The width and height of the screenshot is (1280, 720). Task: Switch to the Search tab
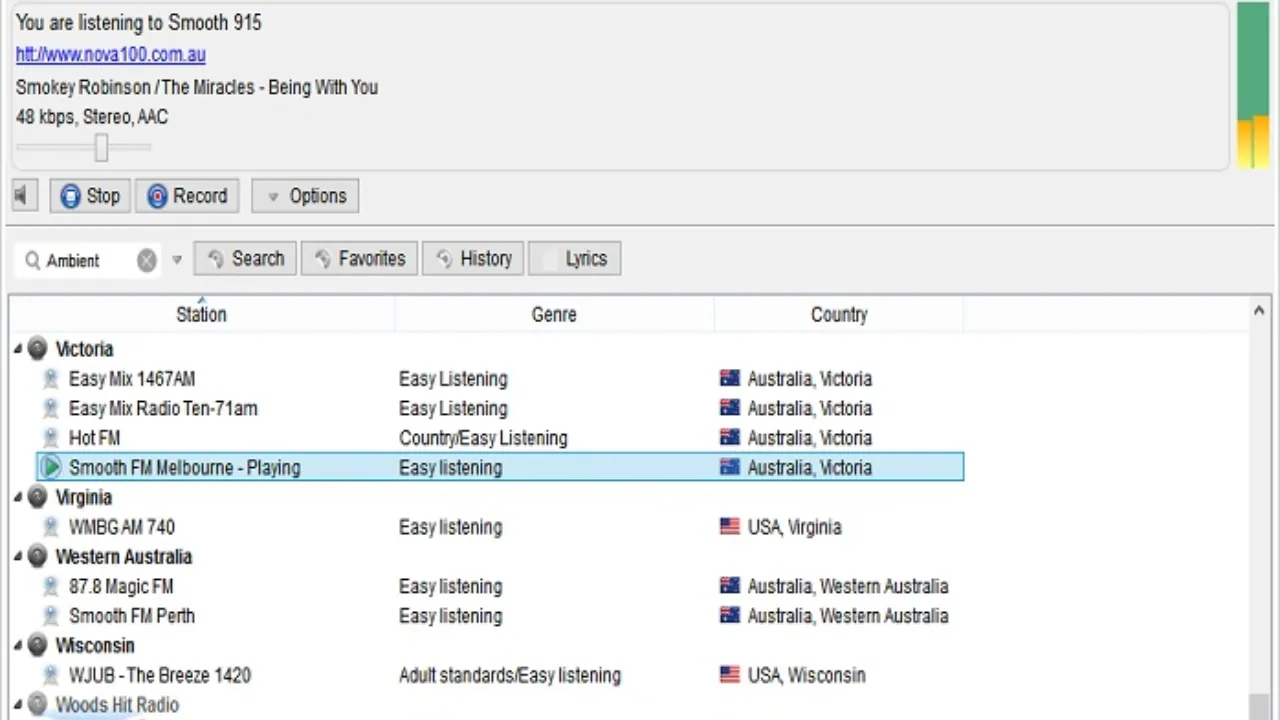coord(245,259)
